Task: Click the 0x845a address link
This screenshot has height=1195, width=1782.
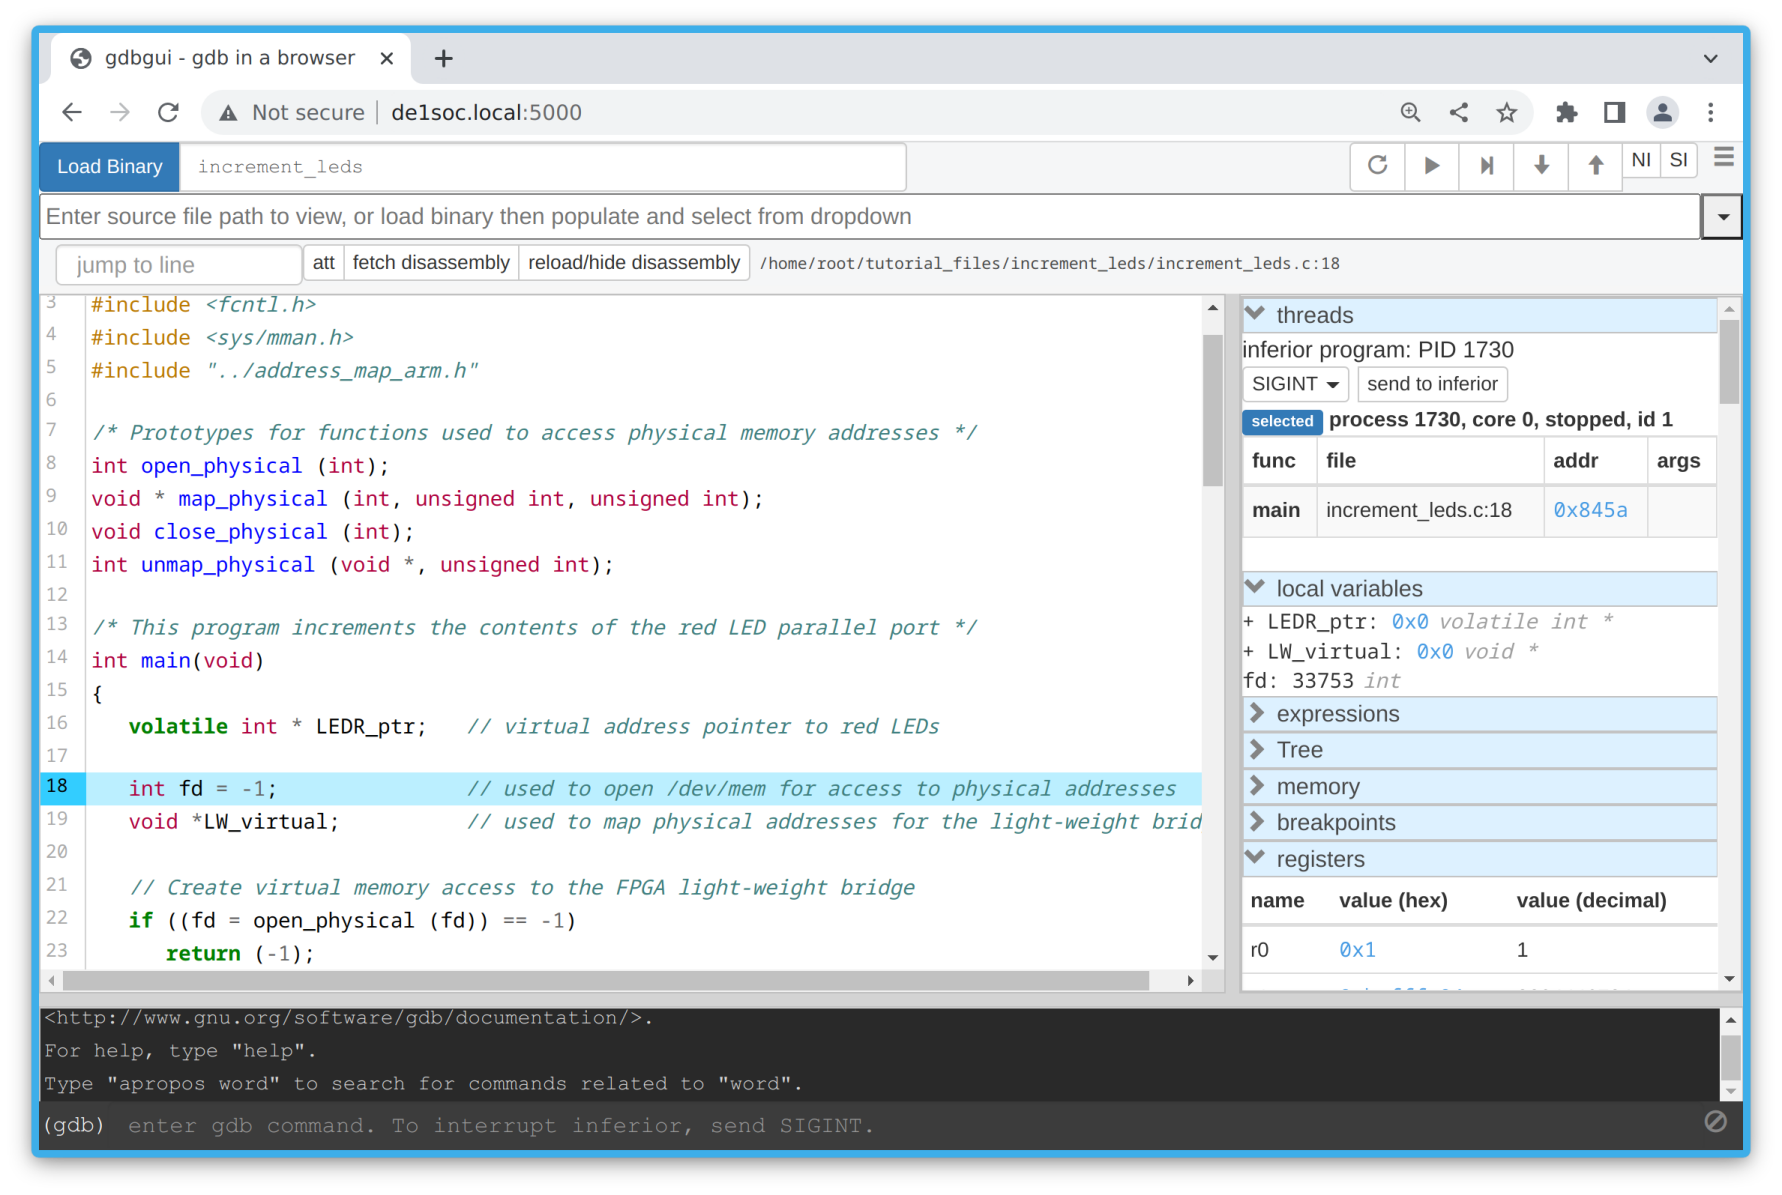Action: [1590, 510]
